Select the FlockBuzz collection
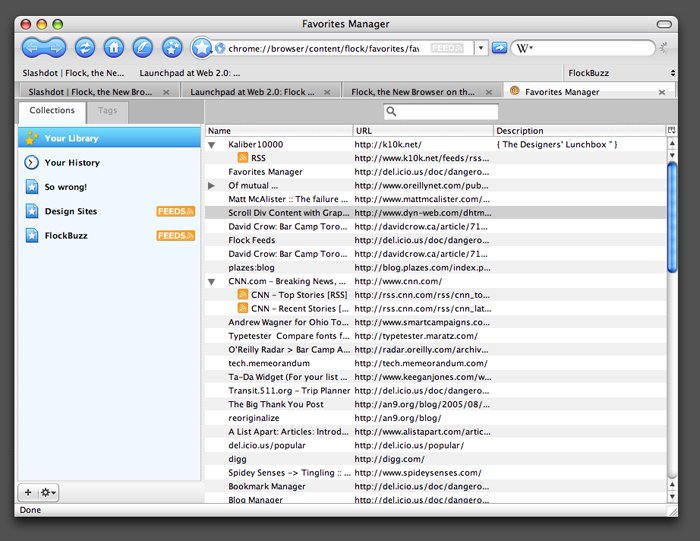Viewport: 700px width, 541px height. (x=109, y=235)
